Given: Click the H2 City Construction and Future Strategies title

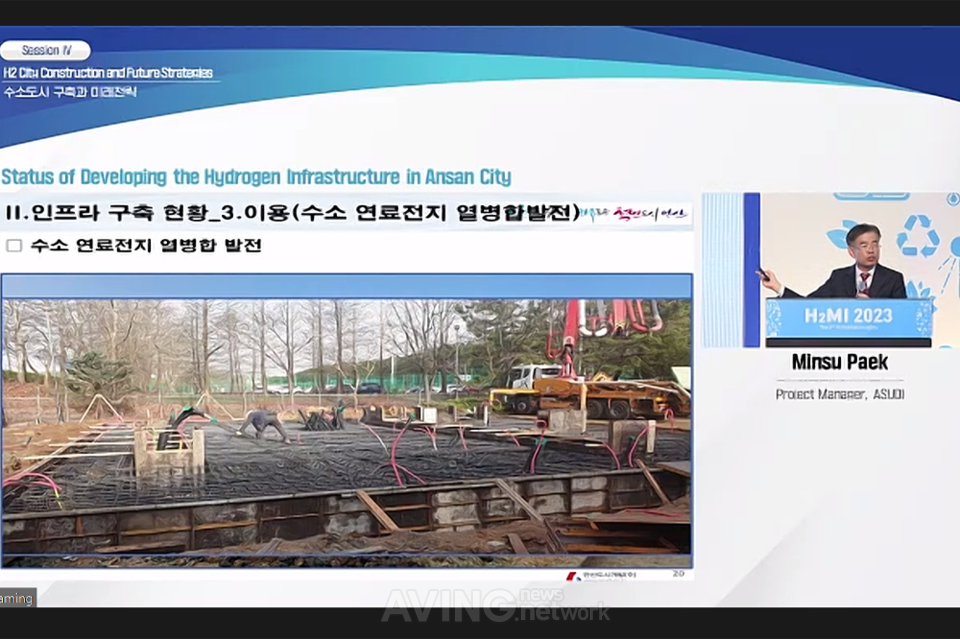Looking at the screenshot, I should coord(107,73).
